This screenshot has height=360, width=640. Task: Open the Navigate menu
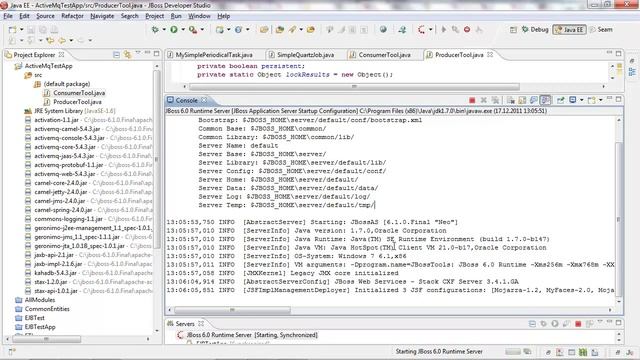coord(102,16)
